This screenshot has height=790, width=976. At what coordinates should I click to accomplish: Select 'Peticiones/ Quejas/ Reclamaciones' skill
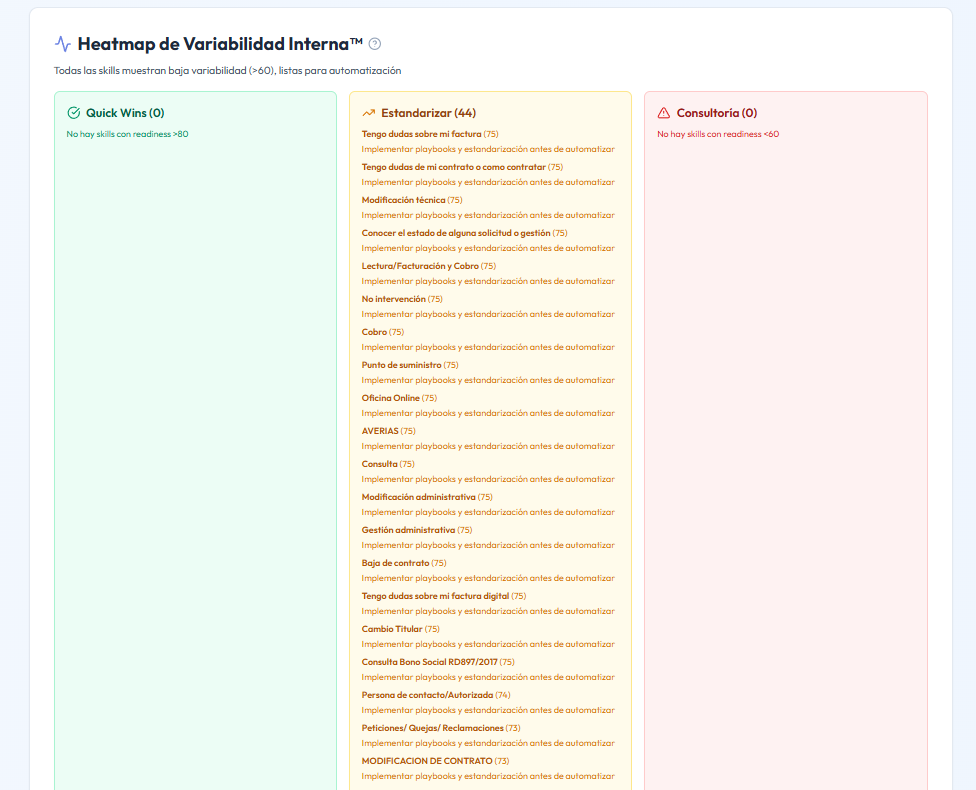click(432, 728)
